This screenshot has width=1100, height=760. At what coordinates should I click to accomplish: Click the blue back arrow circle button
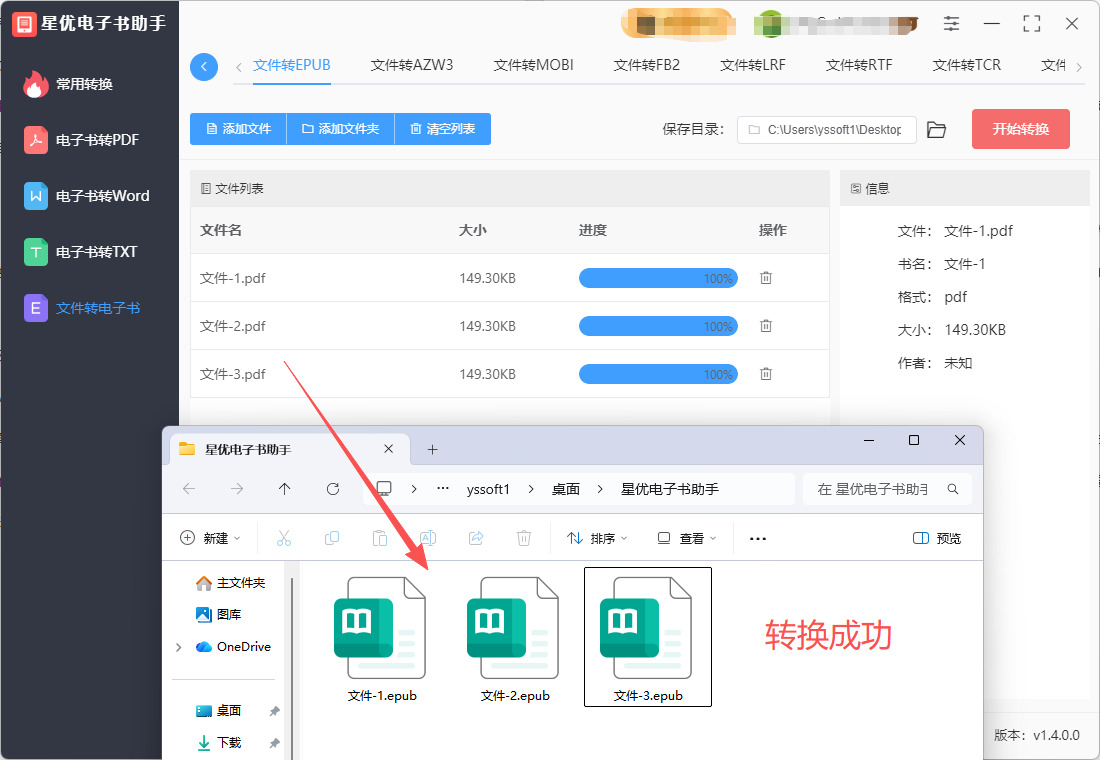[x=204, y=67]
